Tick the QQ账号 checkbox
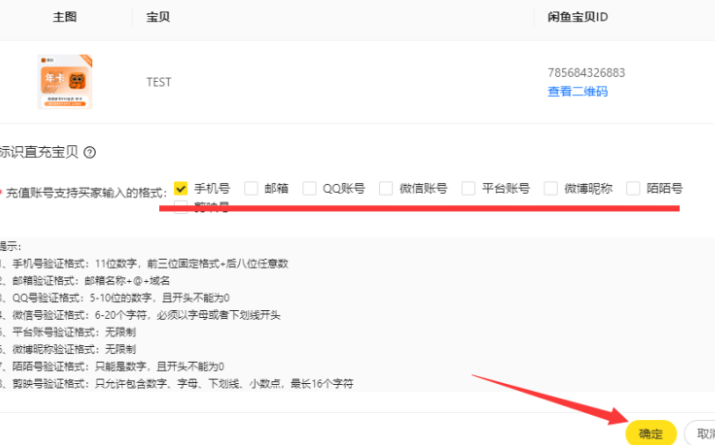715x445 pixels. 310,188
